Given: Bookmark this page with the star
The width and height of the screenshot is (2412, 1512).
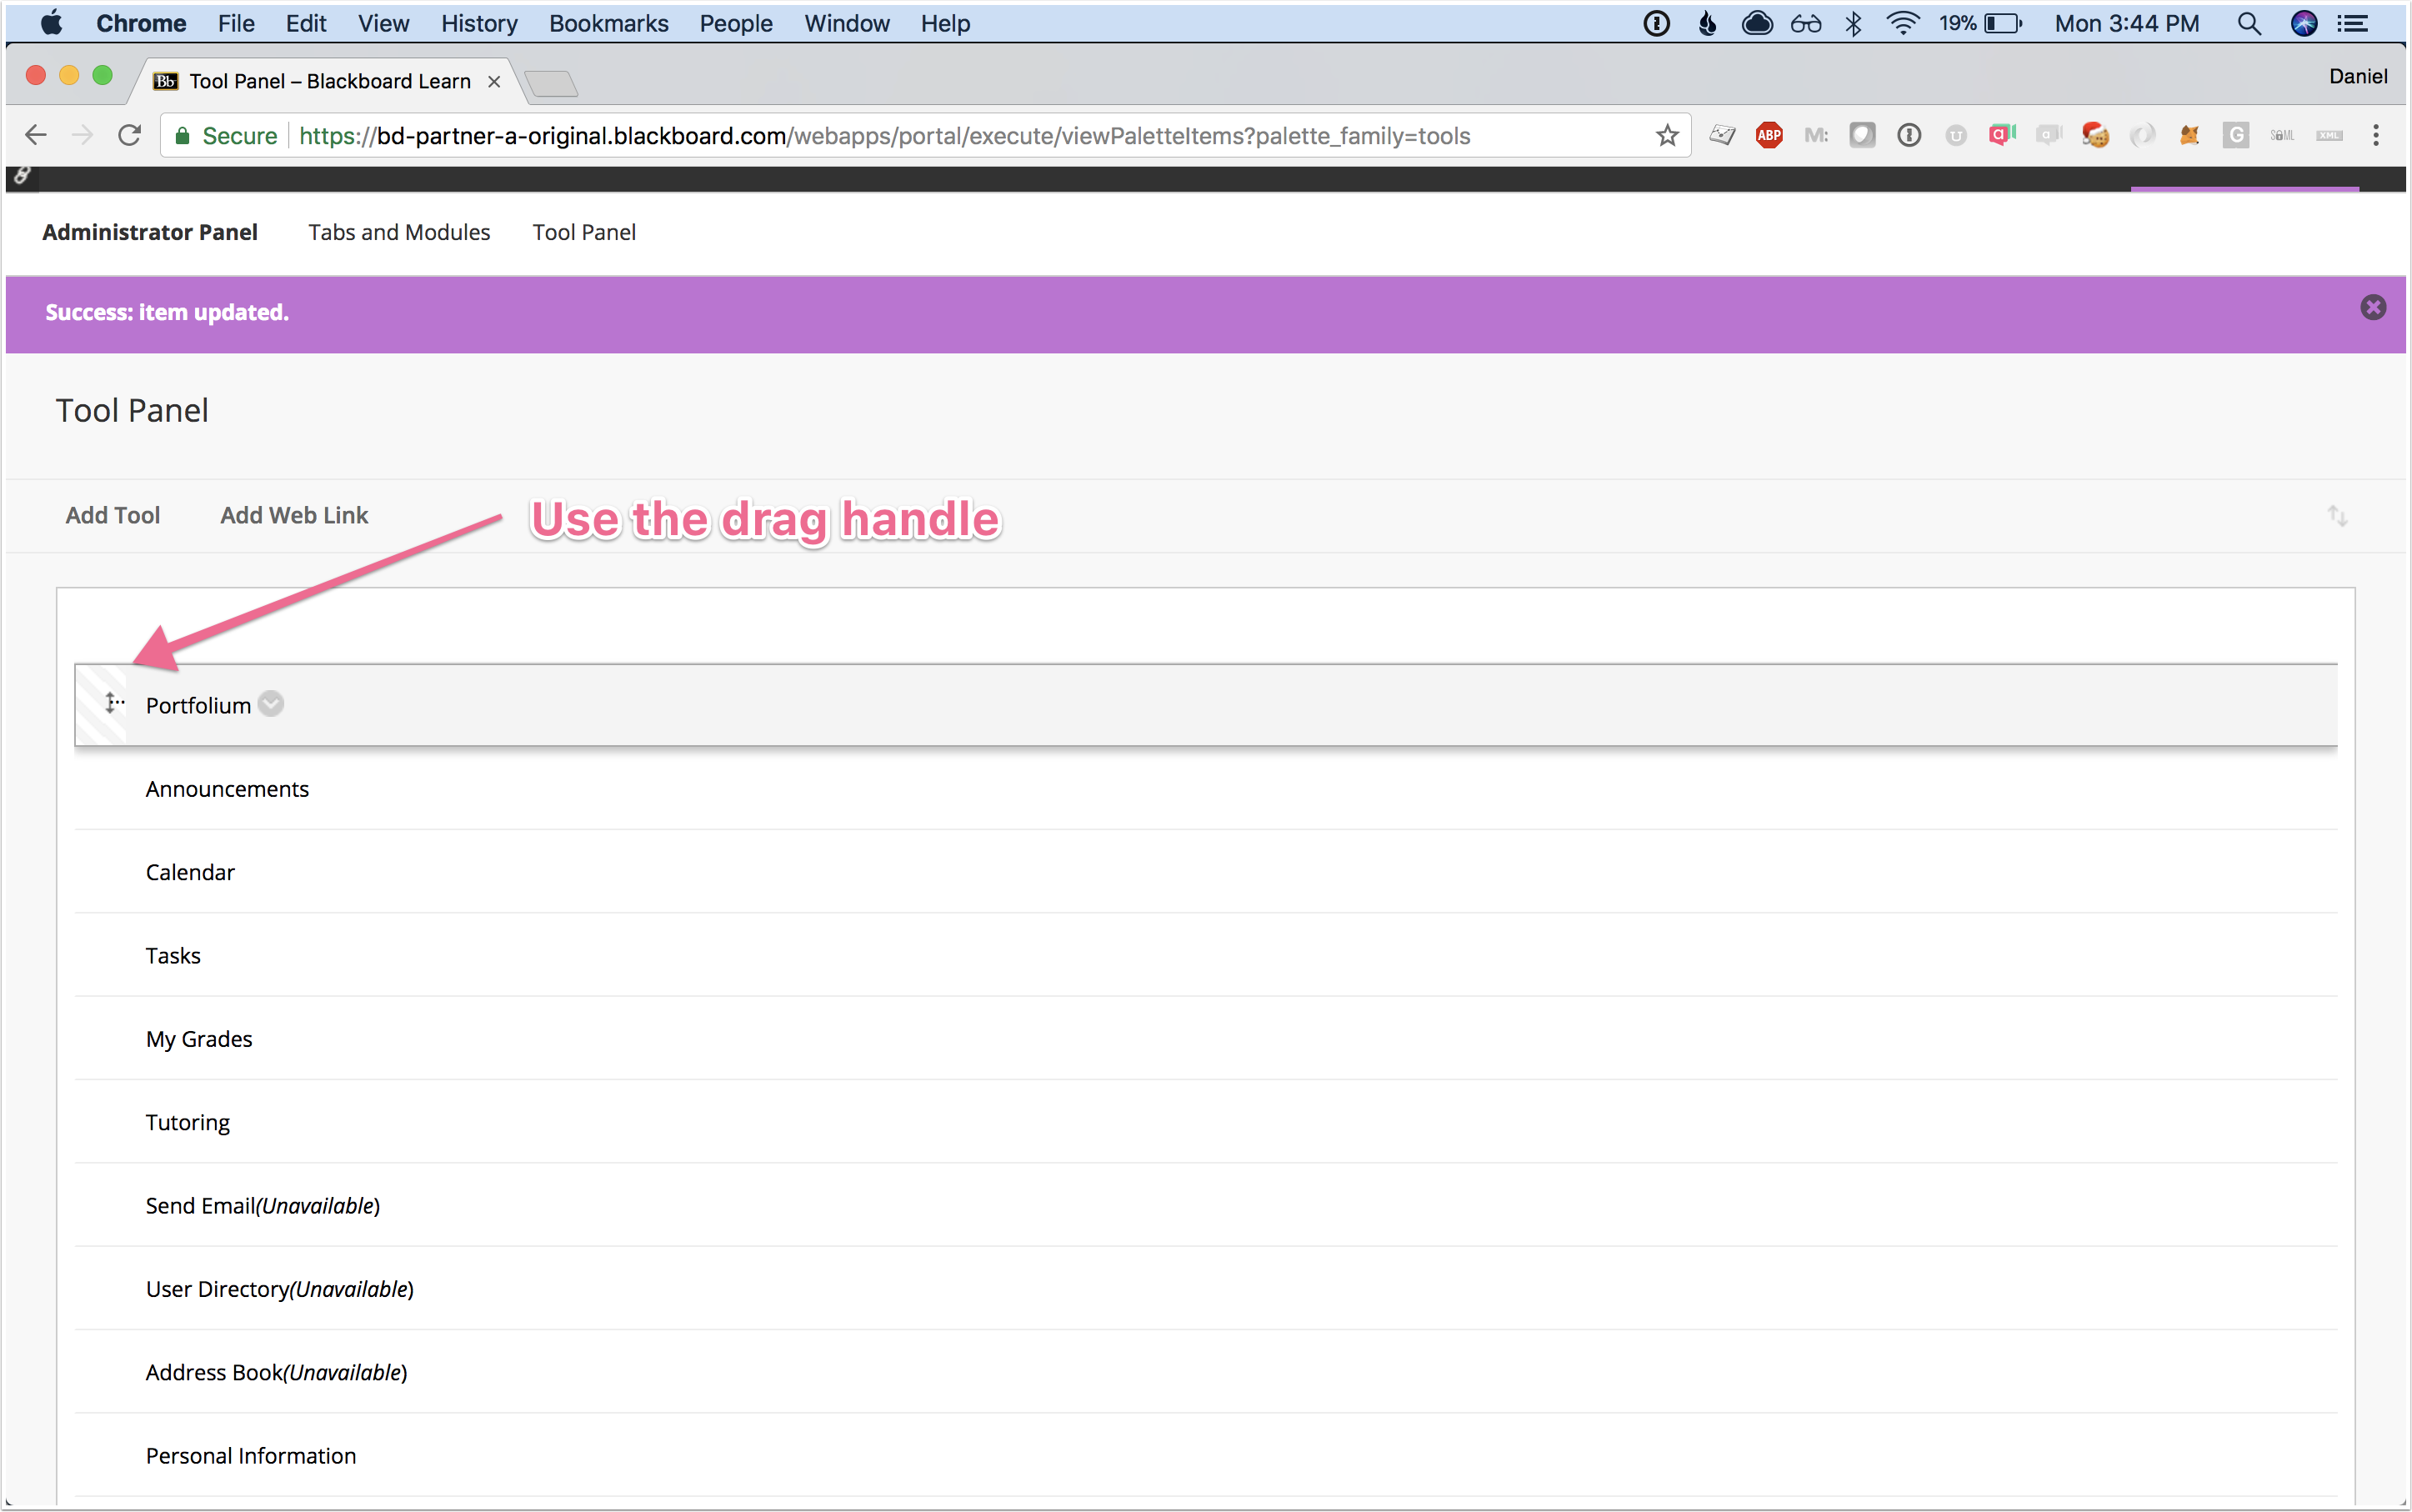Looking at the screenshot, I should [x=1666, y=135].
